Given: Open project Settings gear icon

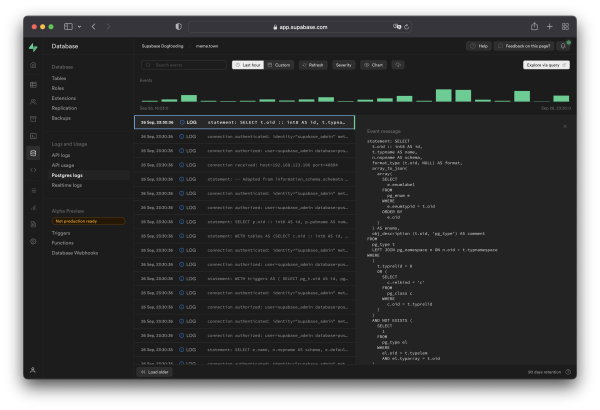Looking at the screenshot, I should 34,240.
